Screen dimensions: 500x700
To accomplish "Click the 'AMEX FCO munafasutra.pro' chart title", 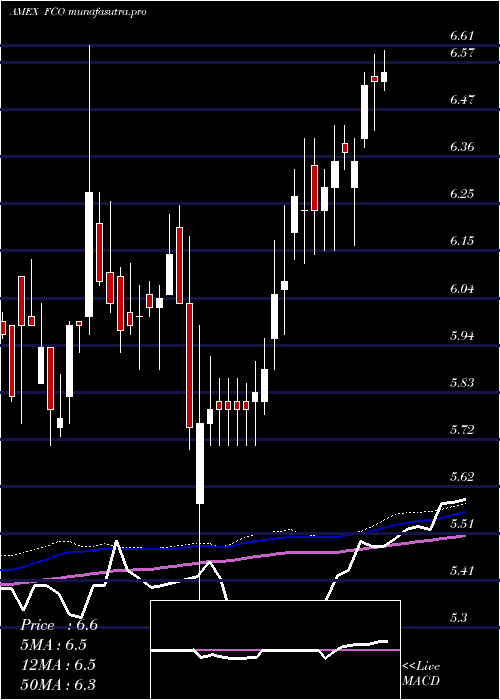I will tap(78, 12).
